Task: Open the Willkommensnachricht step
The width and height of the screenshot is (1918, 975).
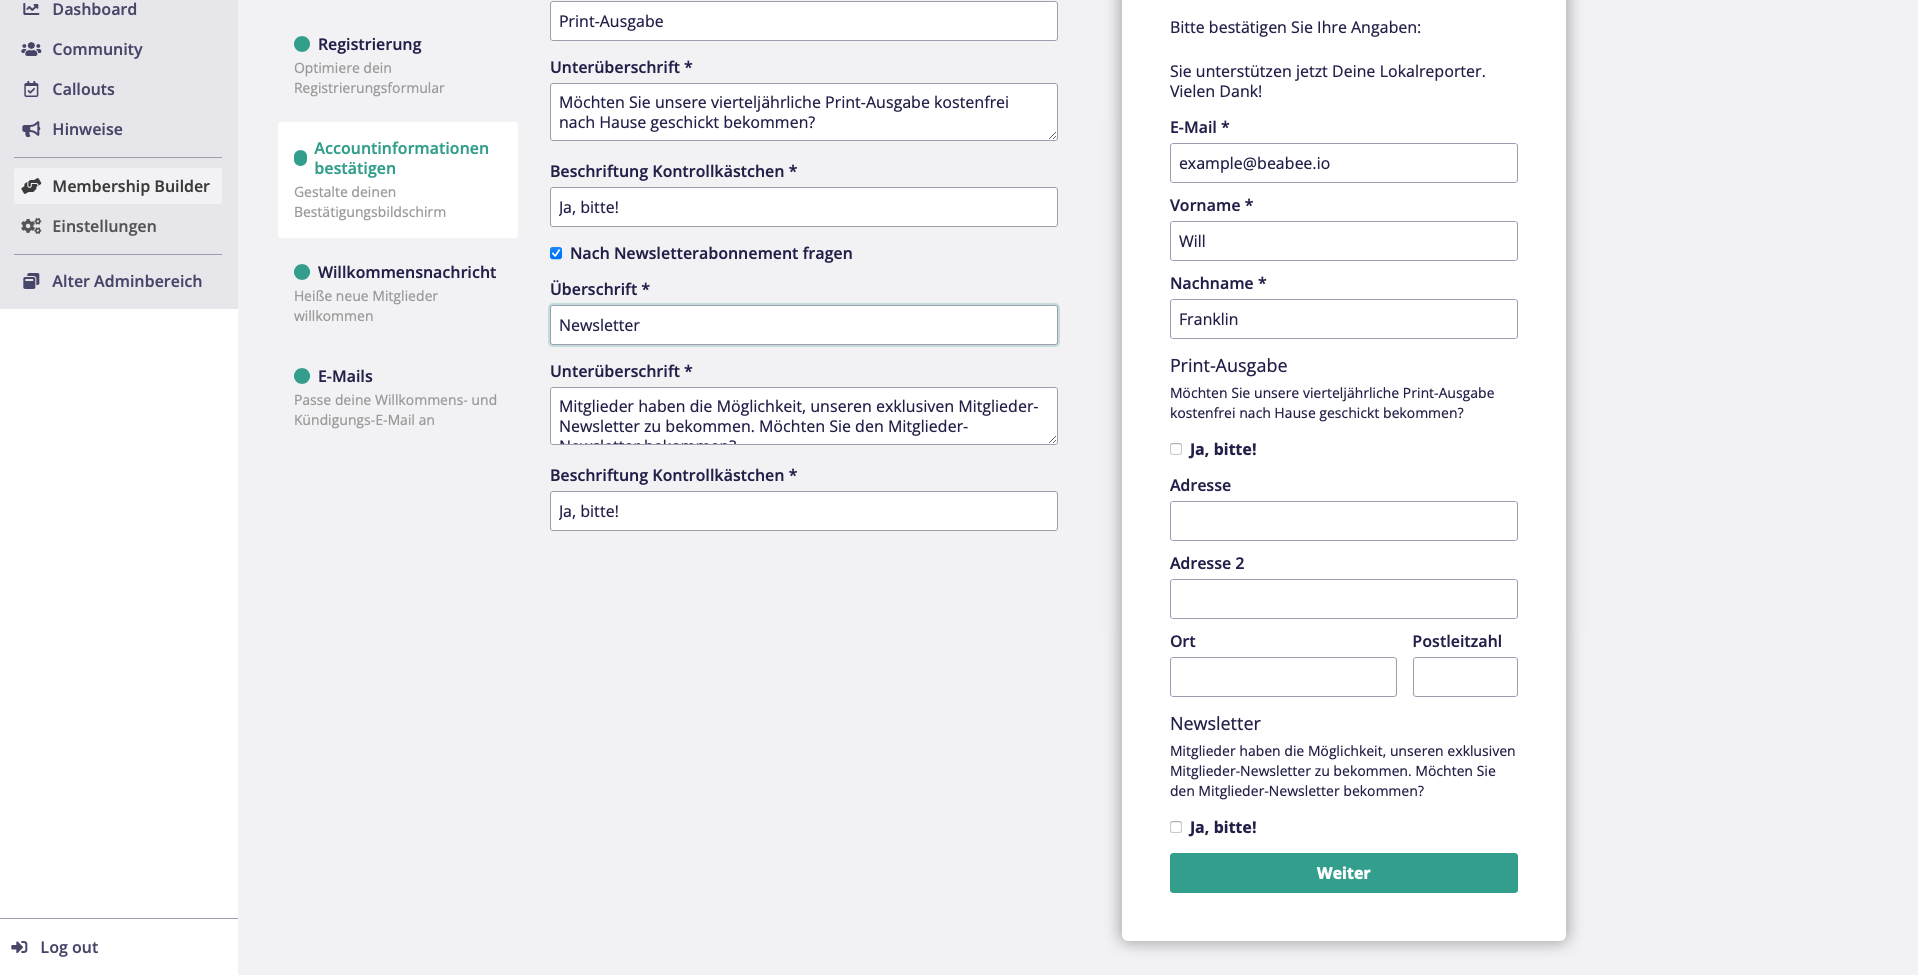Action: (406, 272)
